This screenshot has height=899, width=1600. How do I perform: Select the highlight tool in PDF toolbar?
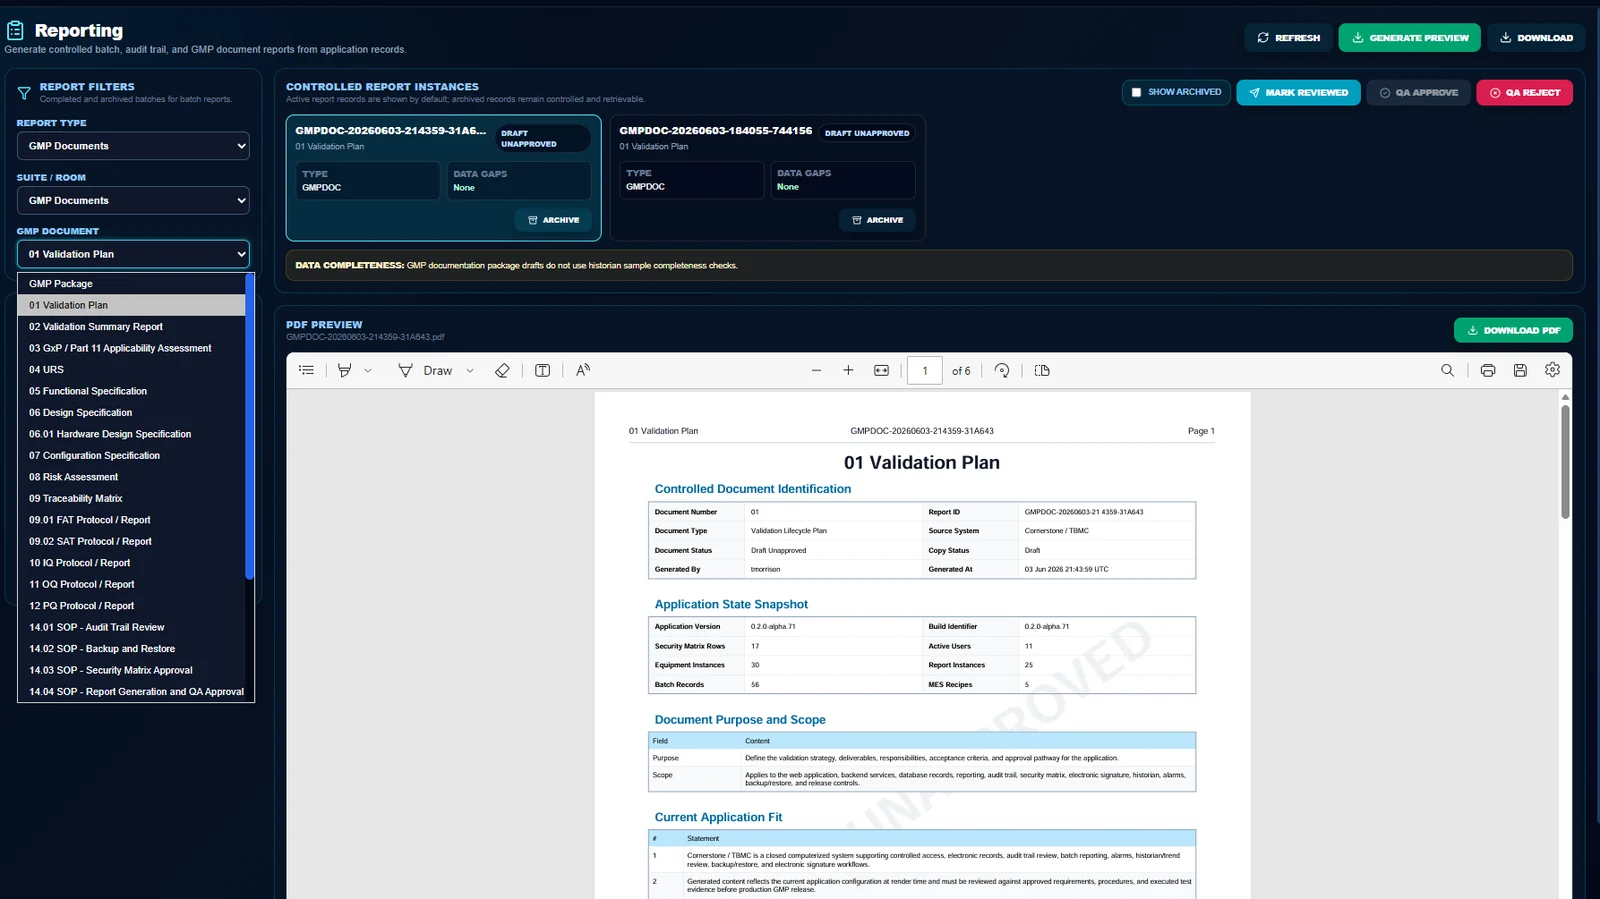pyautogui.click(x=345, y=370)
